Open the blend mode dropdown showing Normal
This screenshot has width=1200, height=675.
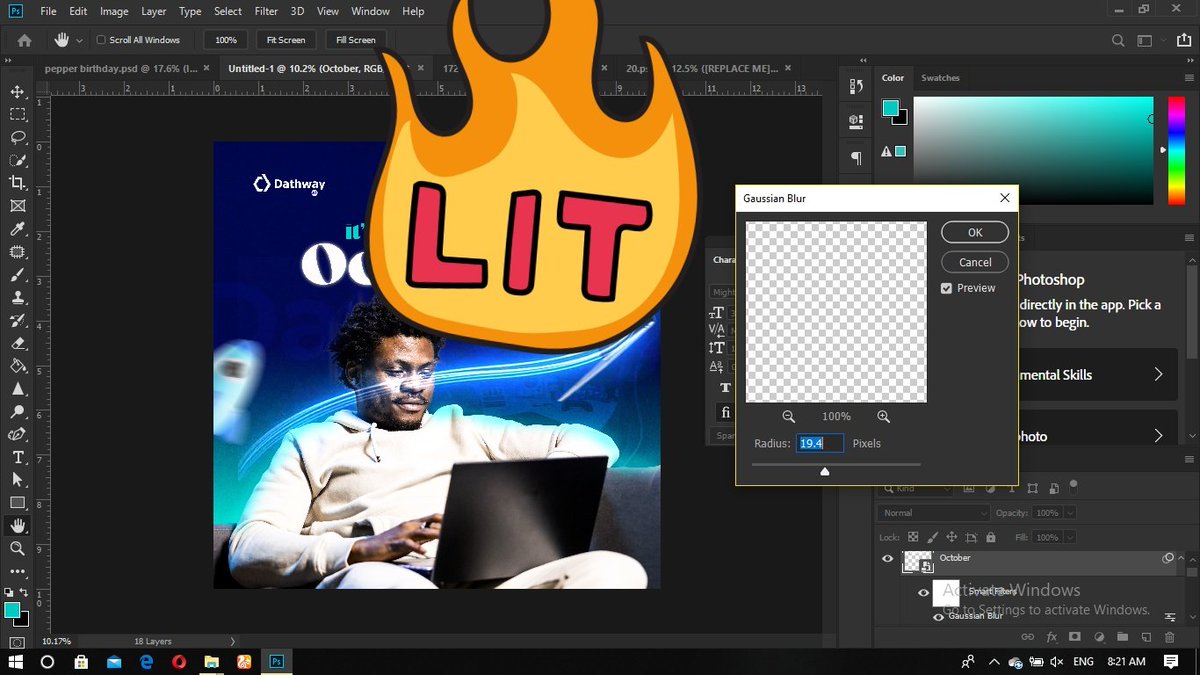point(932,512)
